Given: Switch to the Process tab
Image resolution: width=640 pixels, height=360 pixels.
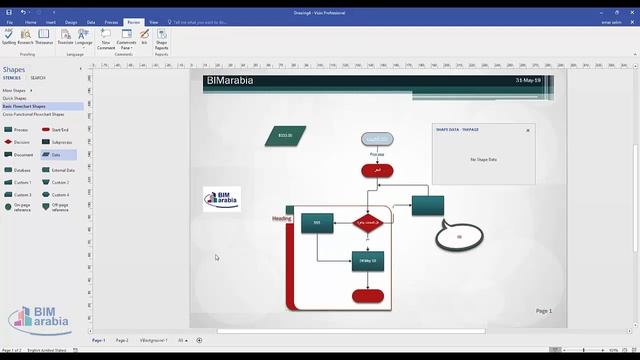Looking at the screenshot, I should click(x=111, y=22).
